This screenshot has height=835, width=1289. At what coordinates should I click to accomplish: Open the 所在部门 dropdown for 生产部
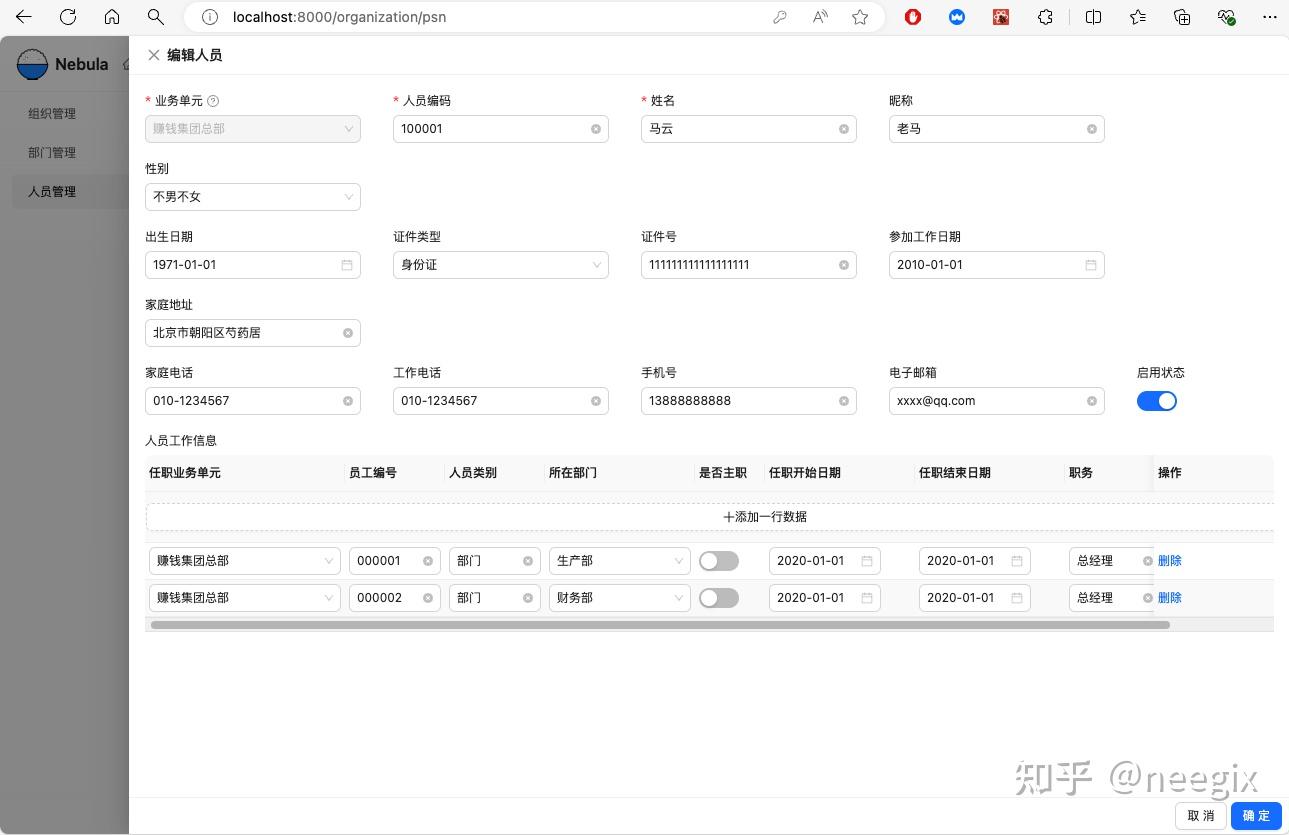coord(618,560)
